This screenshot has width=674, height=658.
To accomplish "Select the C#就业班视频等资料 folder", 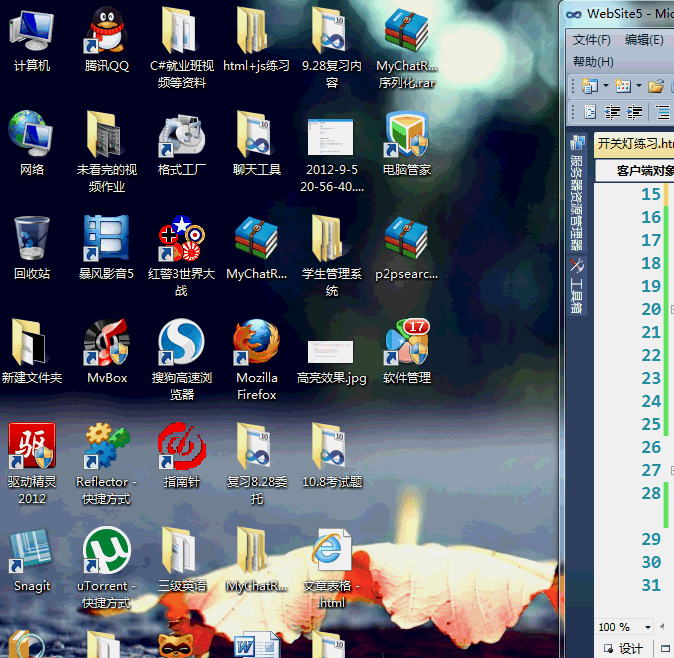I will point(181,47).
